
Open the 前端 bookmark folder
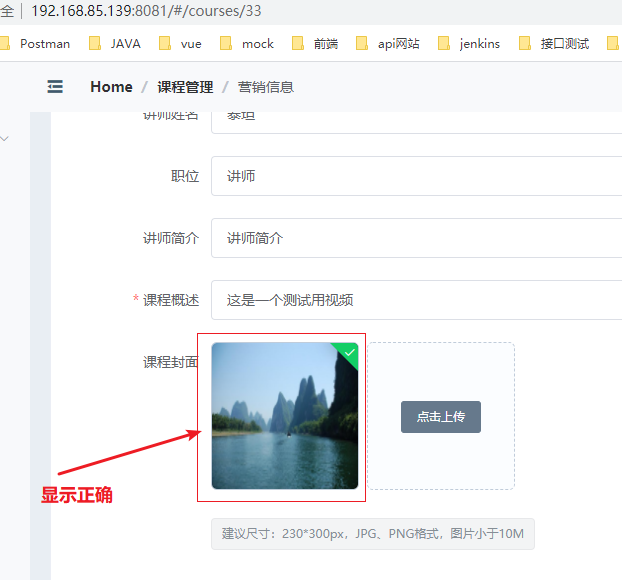click(315, 44)
